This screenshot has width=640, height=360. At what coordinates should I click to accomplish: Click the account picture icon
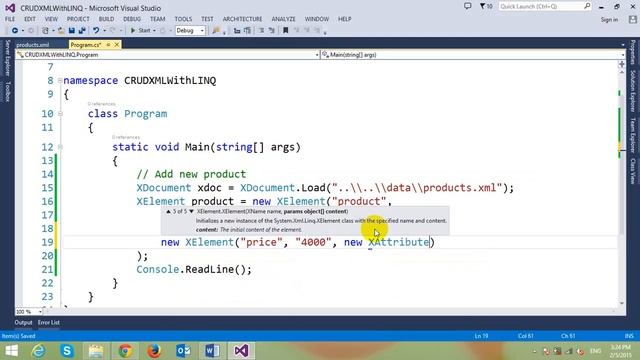tap(633, 19)
